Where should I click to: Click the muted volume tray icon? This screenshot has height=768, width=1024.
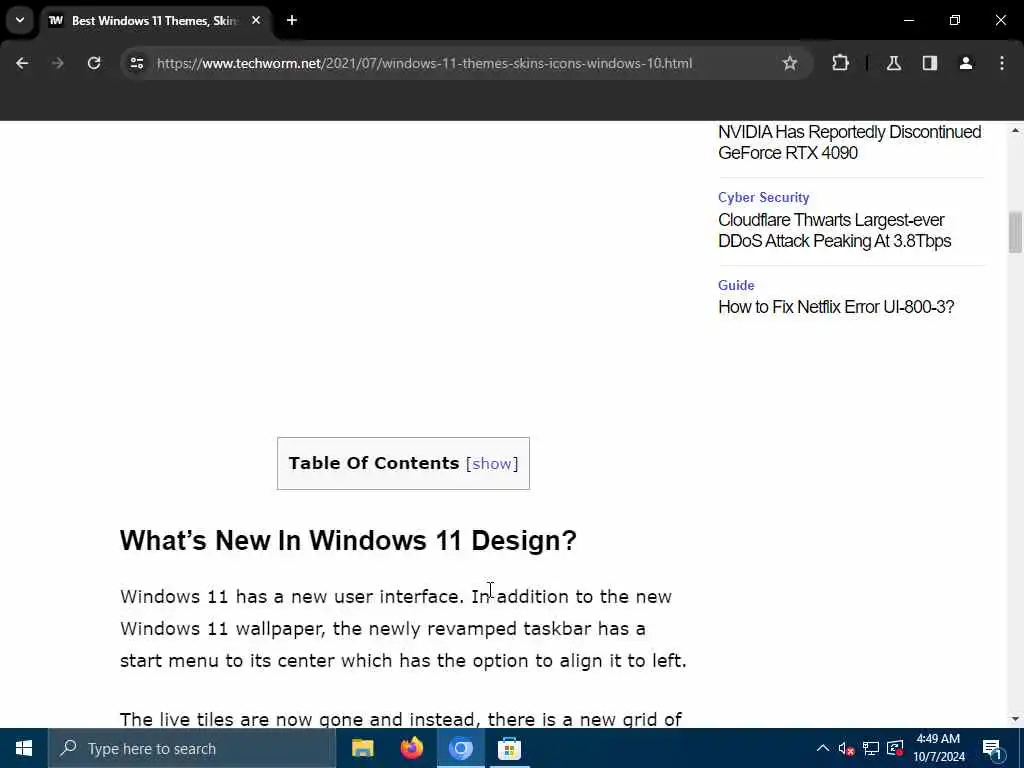846,748
